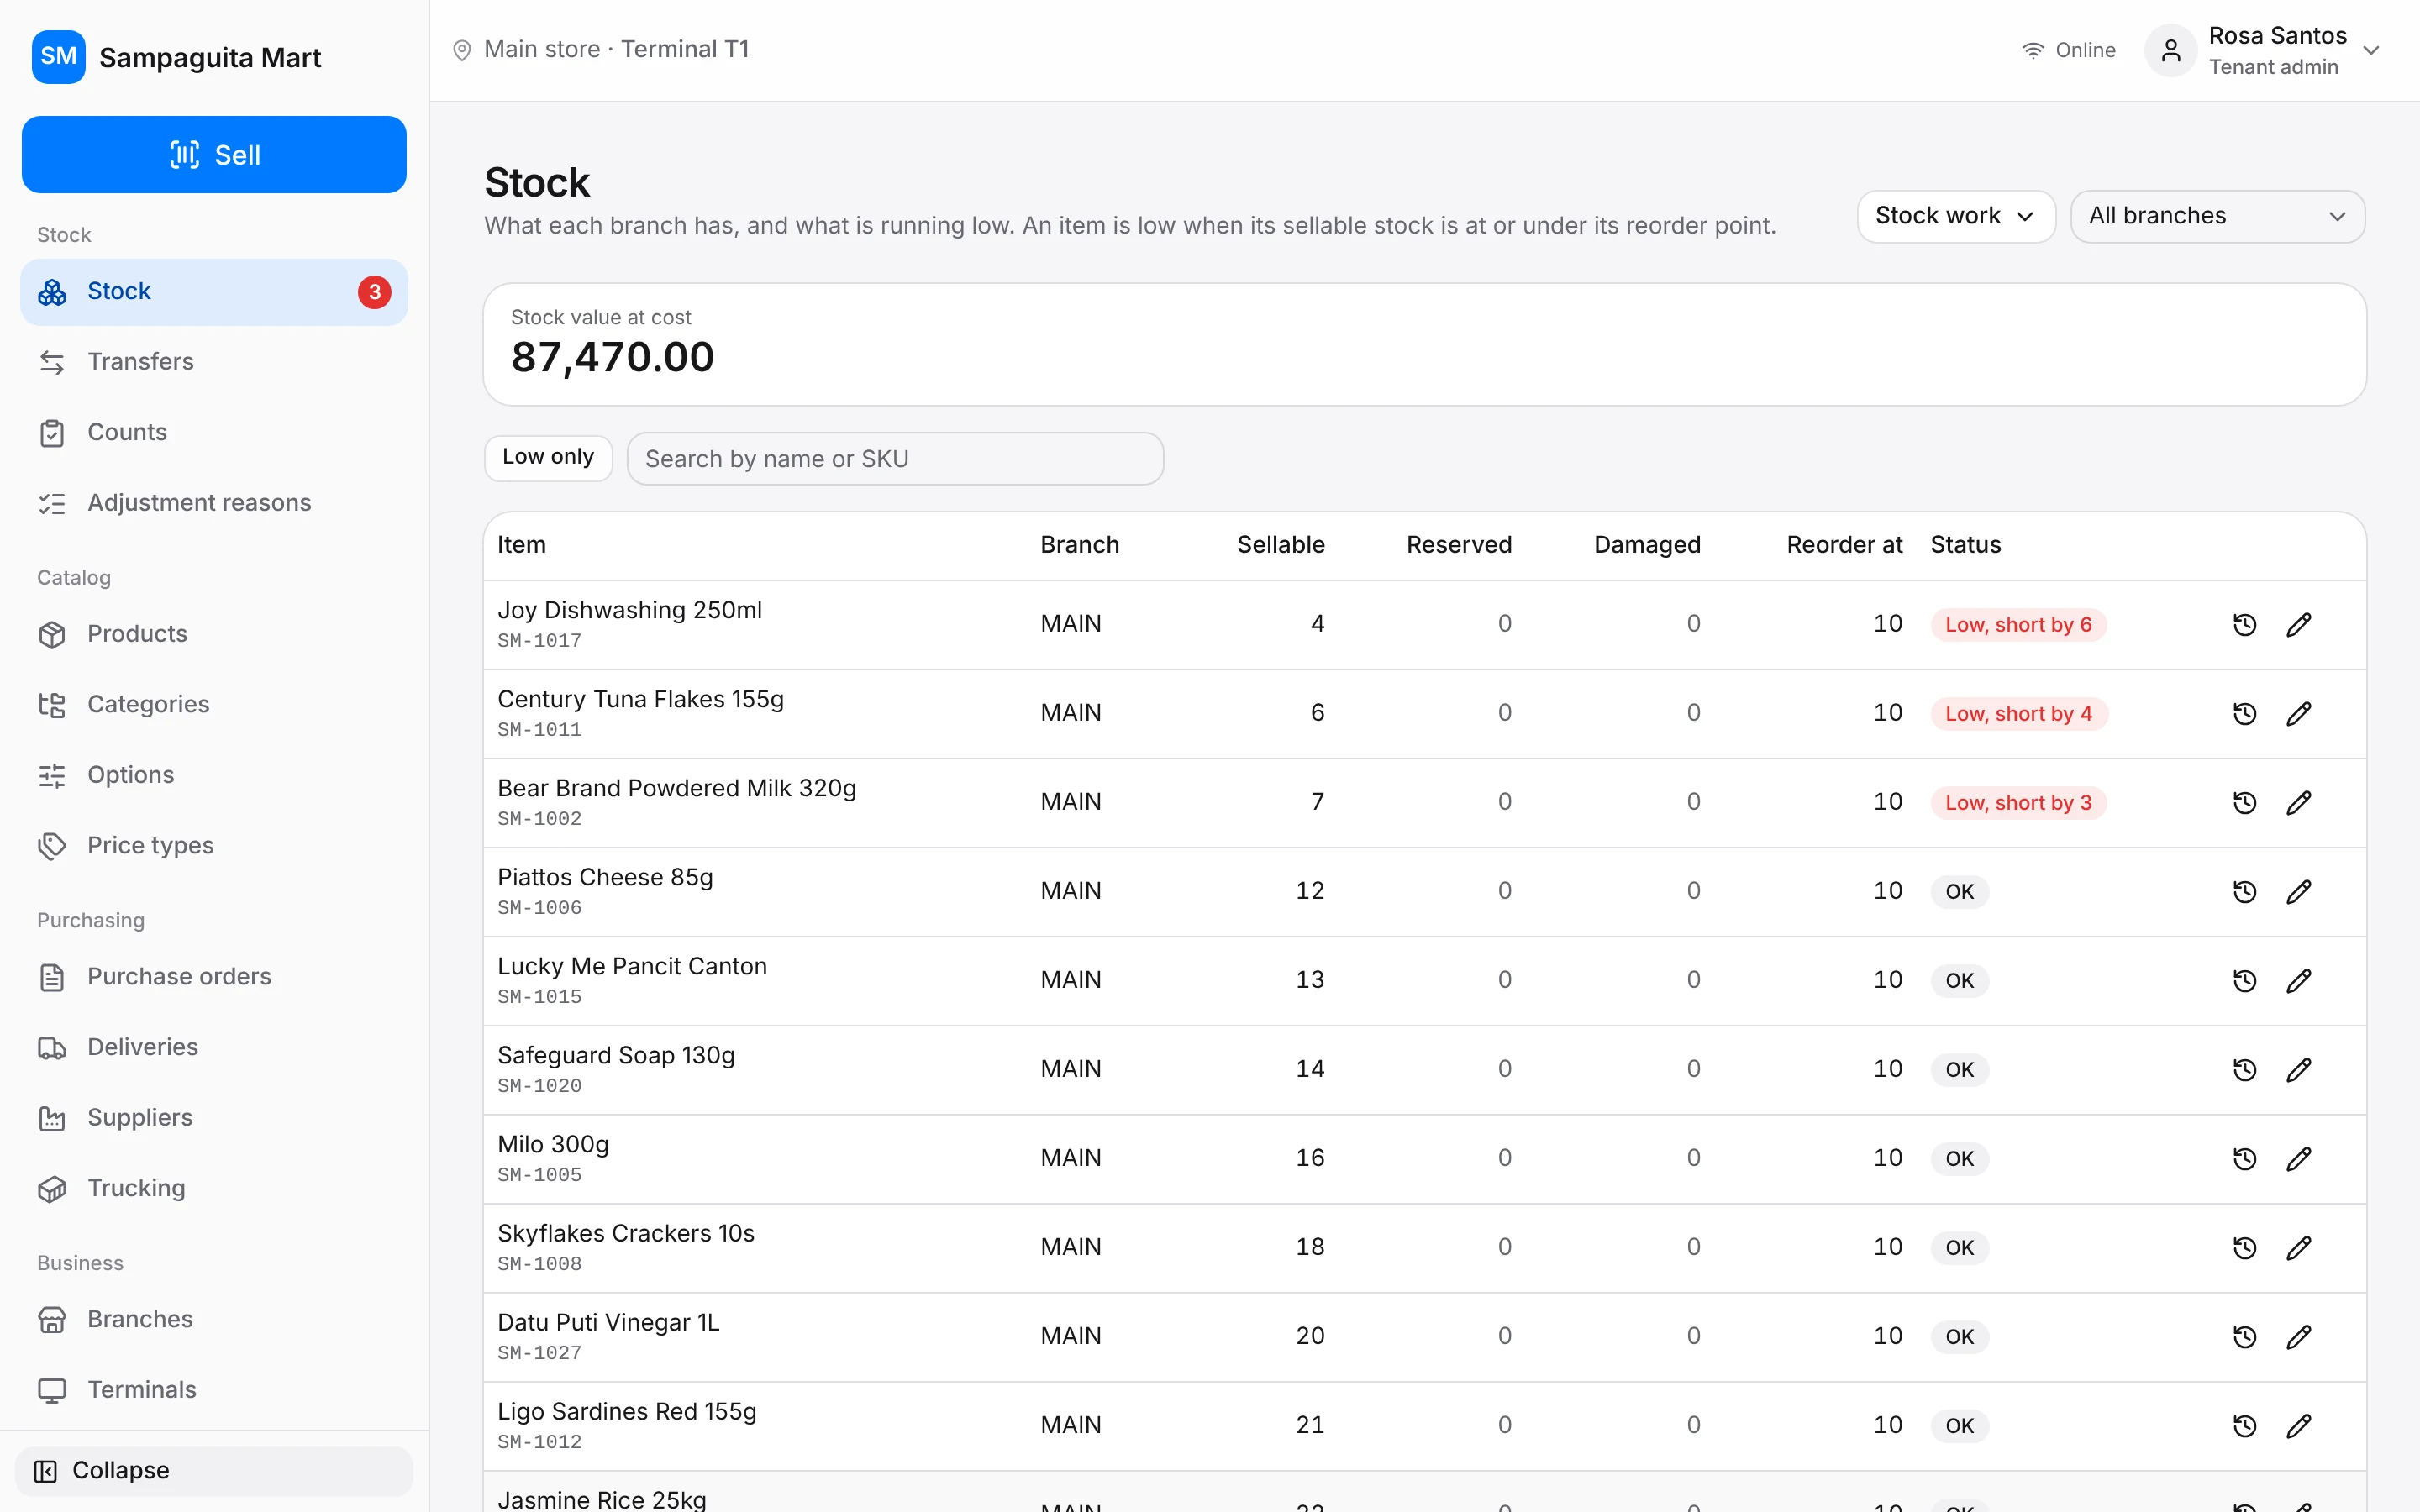This screenshot has width=2420, height=1512.
Task: Open Counts in the sidebar
Action: click(x=214, y=433)
